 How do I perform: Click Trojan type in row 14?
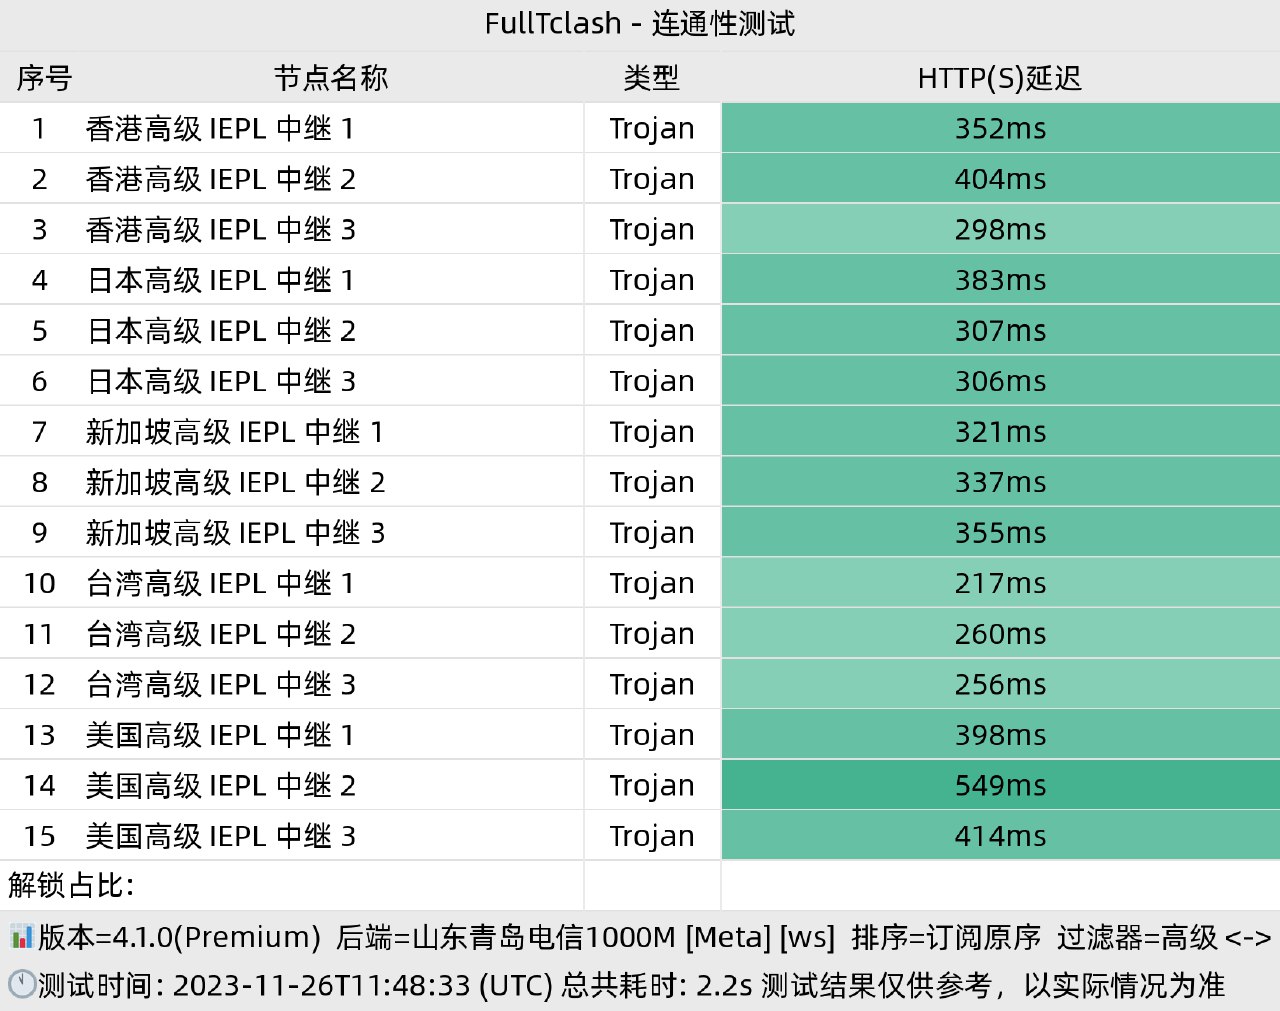click(652, 785)
